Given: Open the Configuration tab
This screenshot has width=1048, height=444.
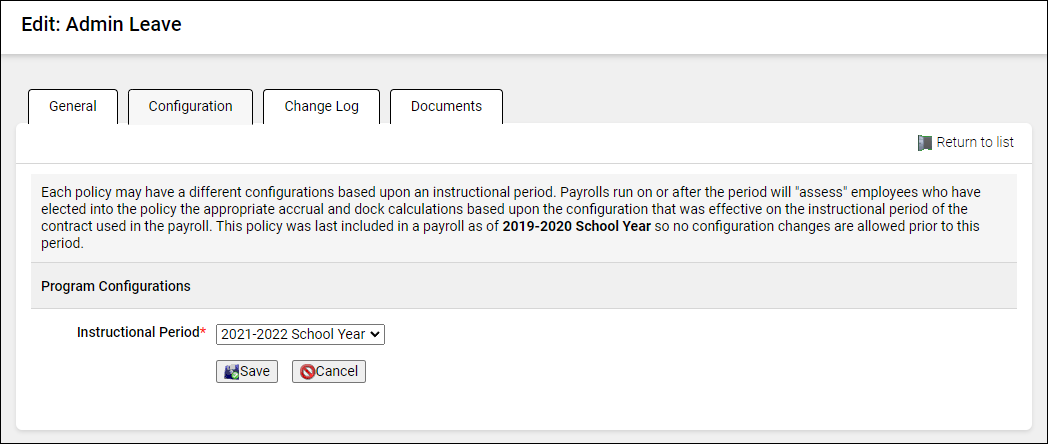Looking at the screenshot, I should 190,106.
